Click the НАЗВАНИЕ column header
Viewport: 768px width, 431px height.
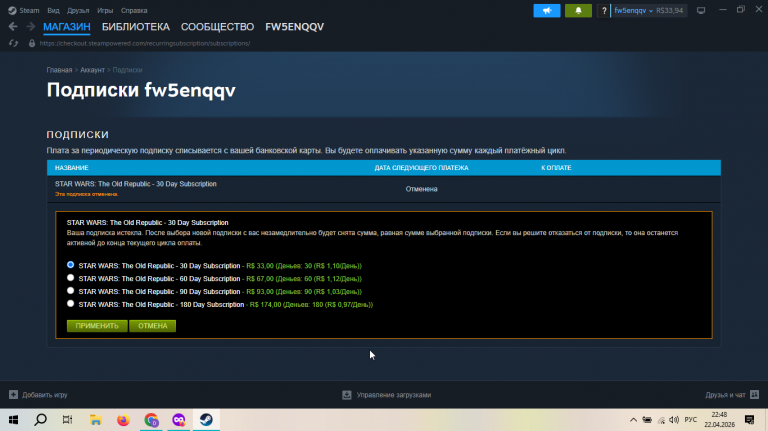[72, 168]
